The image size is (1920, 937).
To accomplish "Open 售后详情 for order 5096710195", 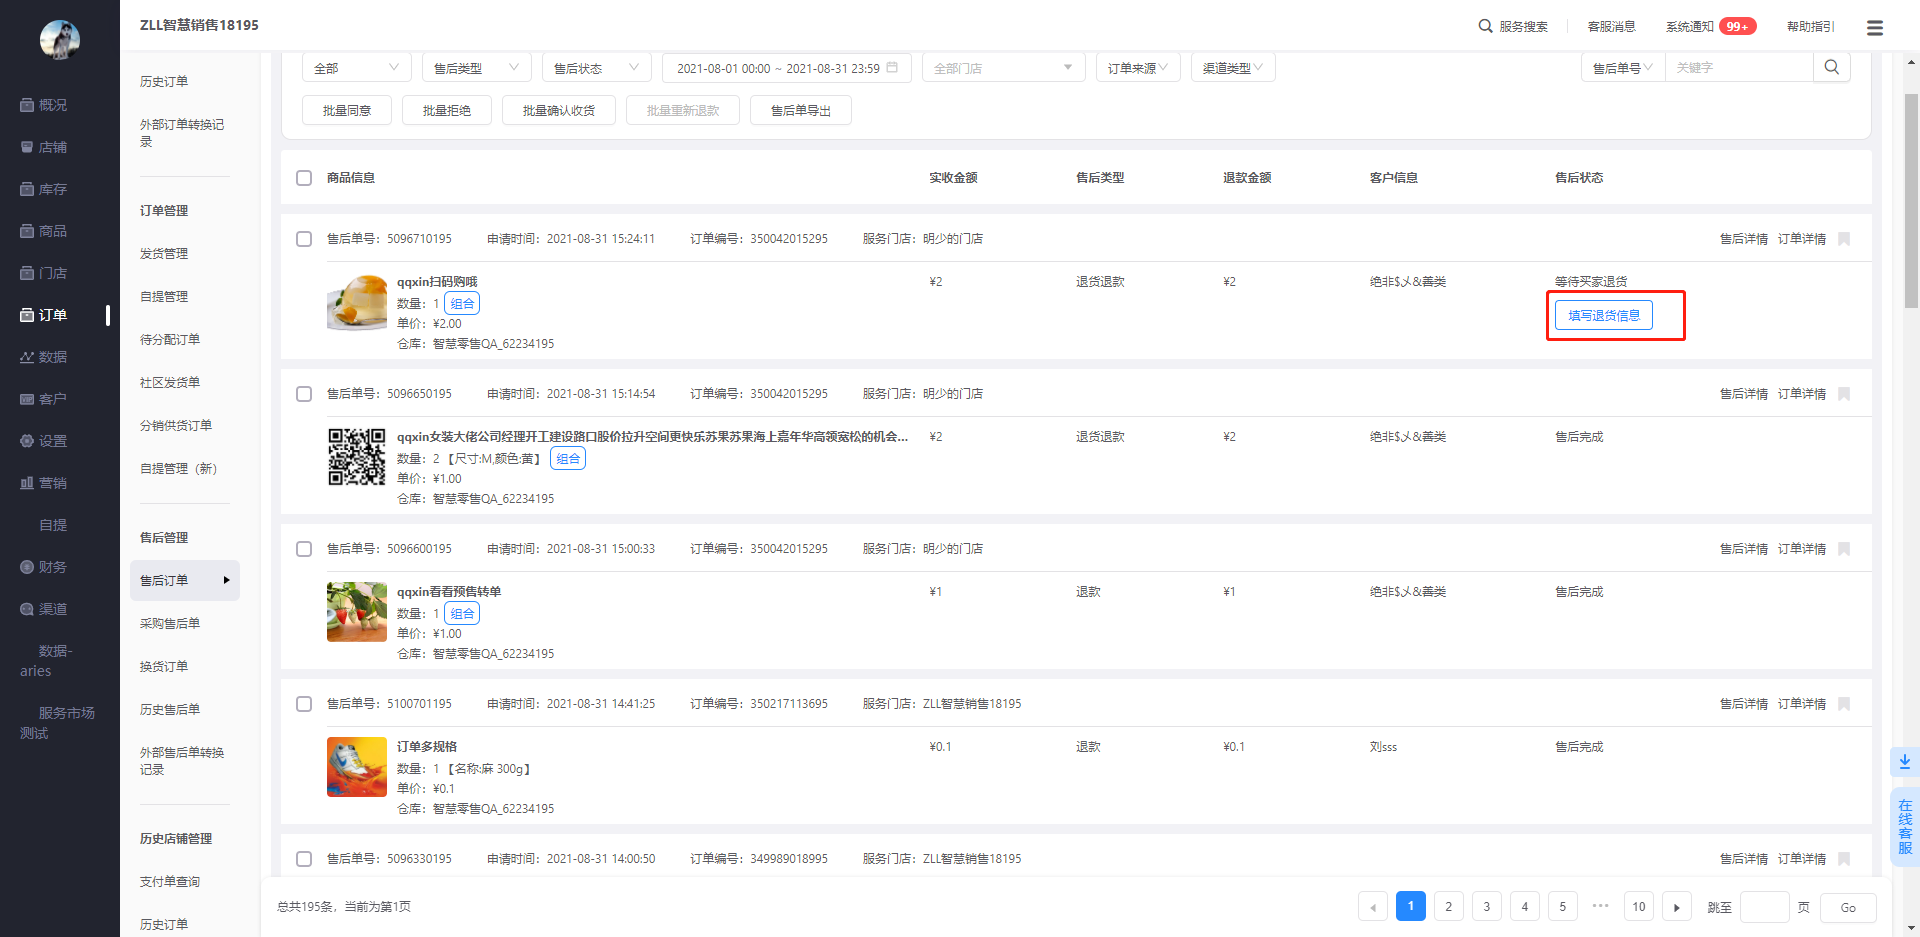I will 1744,239.
